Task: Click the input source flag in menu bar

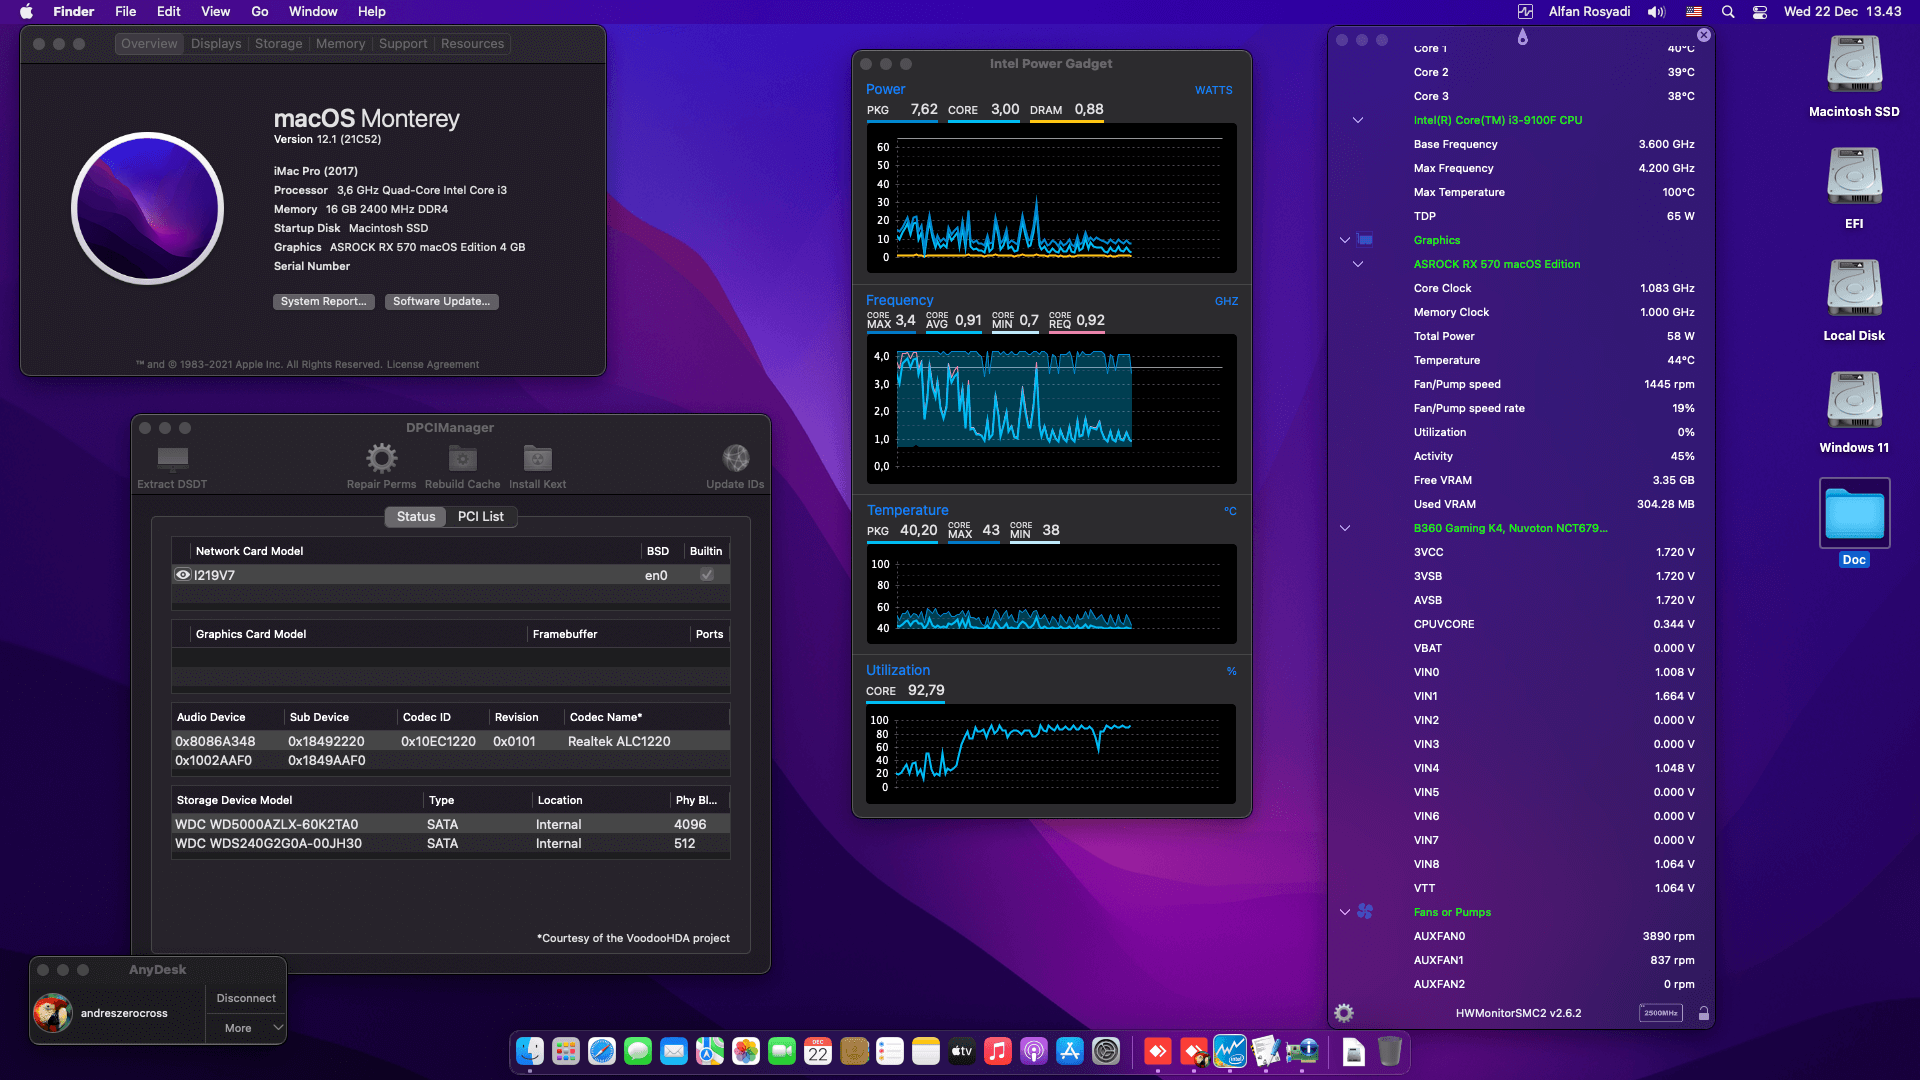Action: (1694, 12)
